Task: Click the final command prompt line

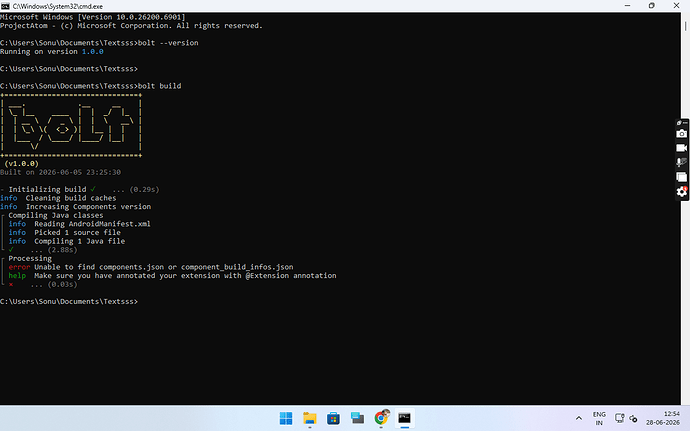Action: 69,302
